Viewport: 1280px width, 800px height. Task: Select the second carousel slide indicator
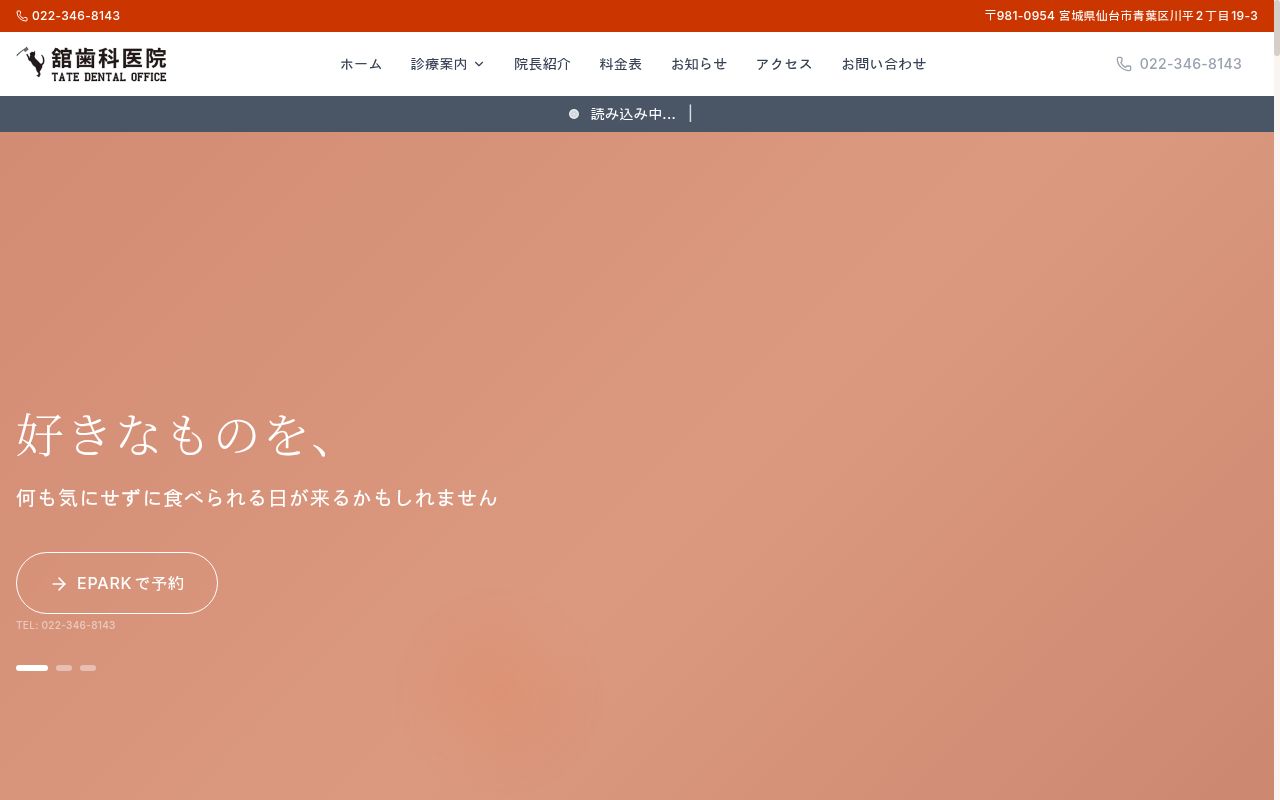pos(64,668)
